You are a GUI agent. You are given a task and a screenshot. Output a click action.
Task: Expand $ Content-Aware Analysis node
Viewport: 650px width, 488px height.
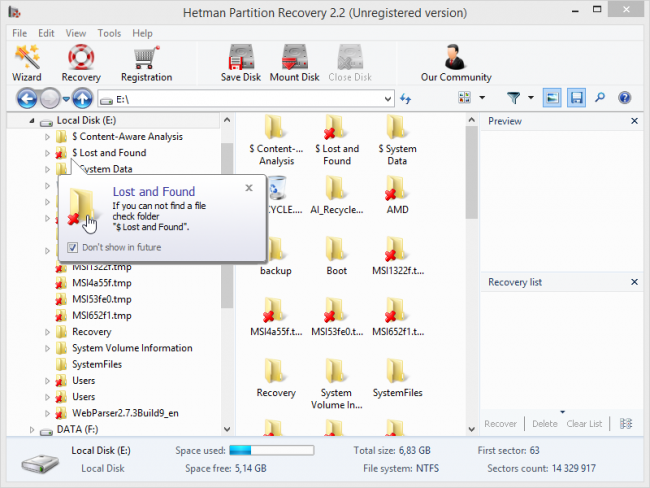point(47,137)
